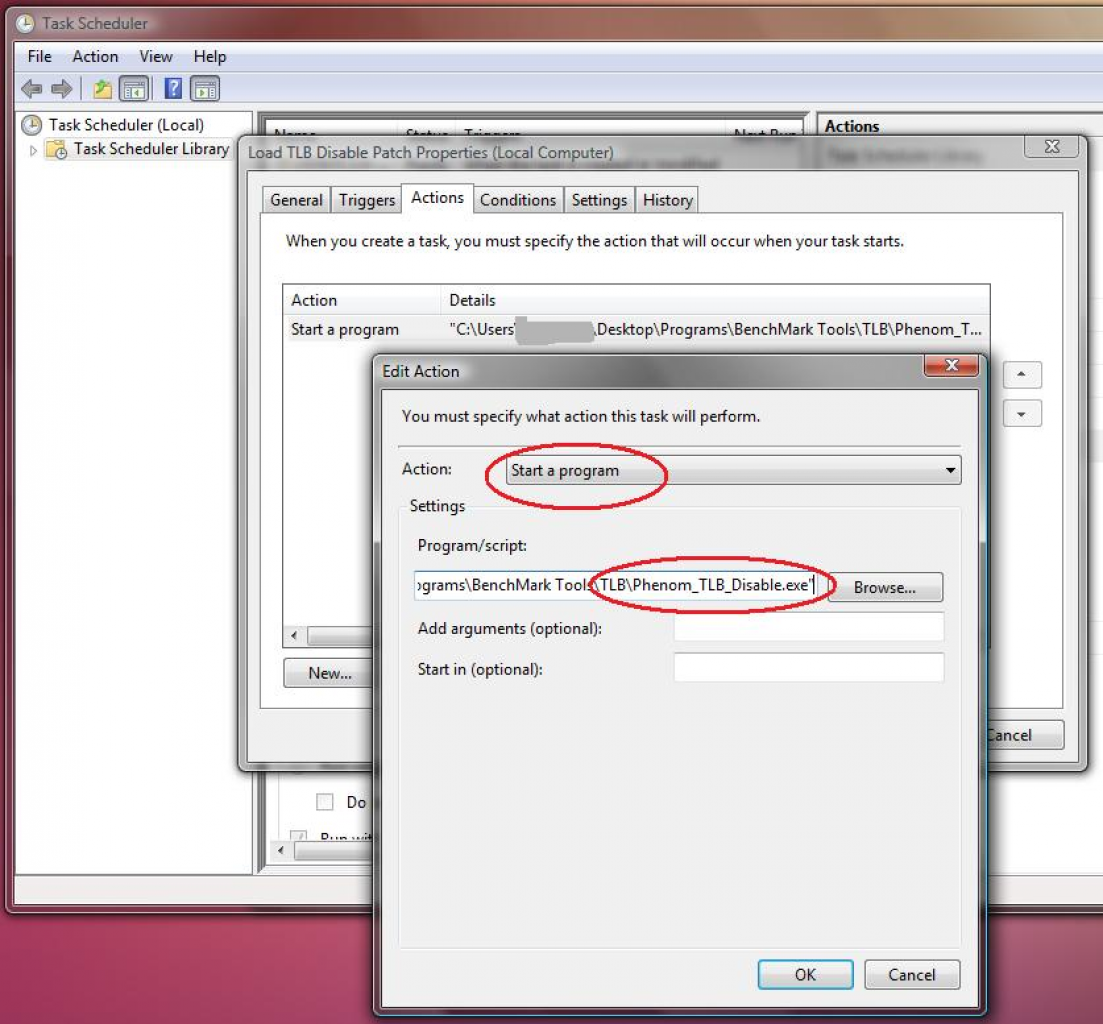Open the Action menu

coord(95,56)
